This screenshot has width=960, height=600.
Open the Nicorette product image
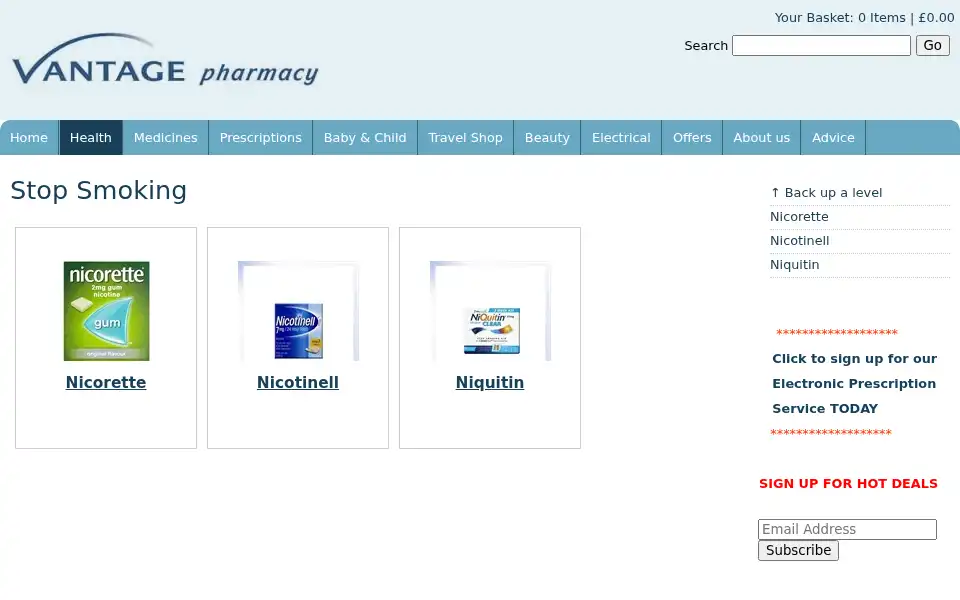pyautogui.click(x=107, y=311)
